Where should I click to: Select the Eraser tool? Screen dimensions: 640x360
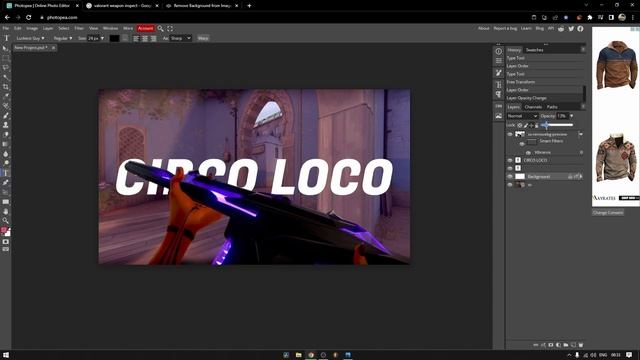click(x=5, y=135)
